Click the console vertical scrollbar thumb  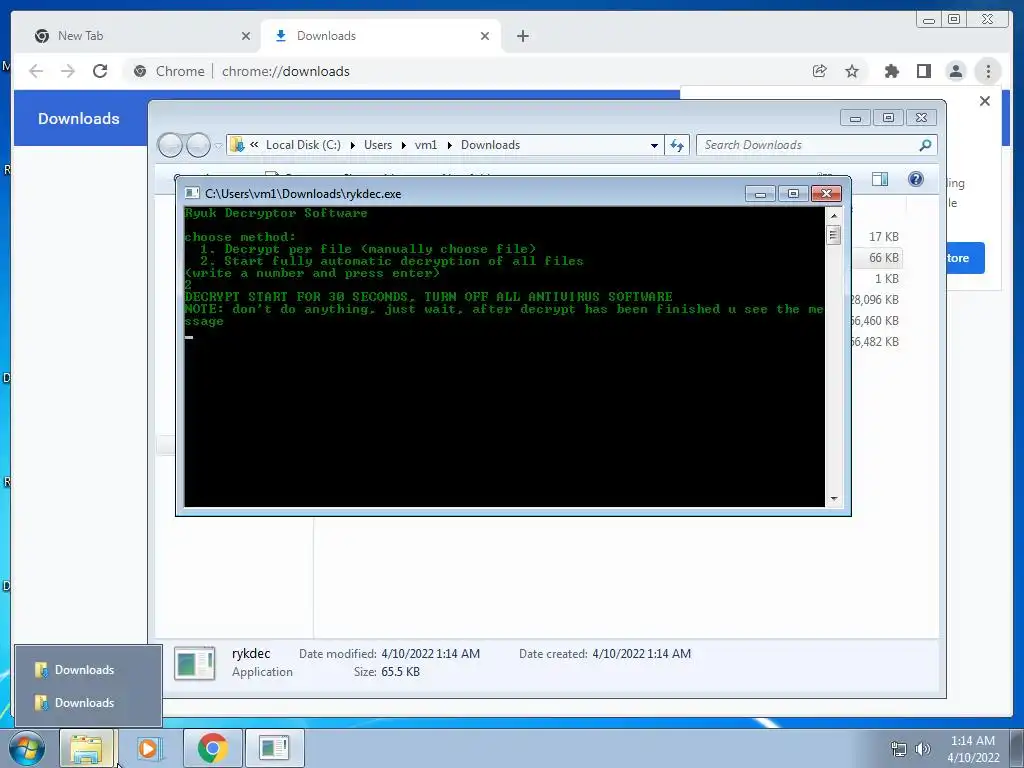(833, 234)
